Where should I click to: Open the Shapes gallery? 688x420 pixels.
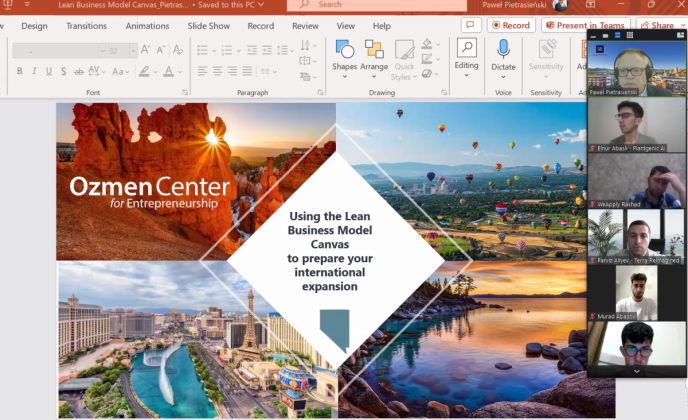point(344,59)
